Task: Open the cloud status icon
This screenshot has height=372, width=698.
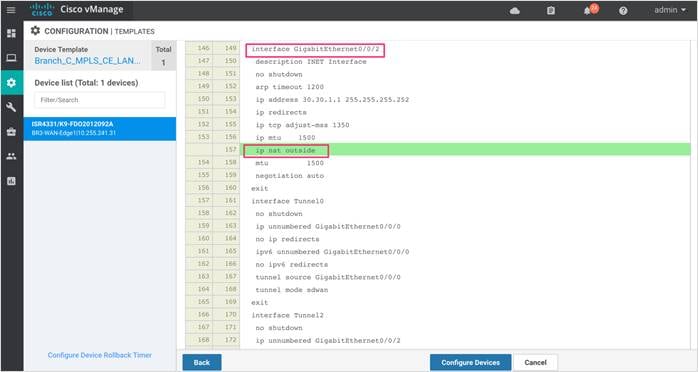Action: click(515, 11)
